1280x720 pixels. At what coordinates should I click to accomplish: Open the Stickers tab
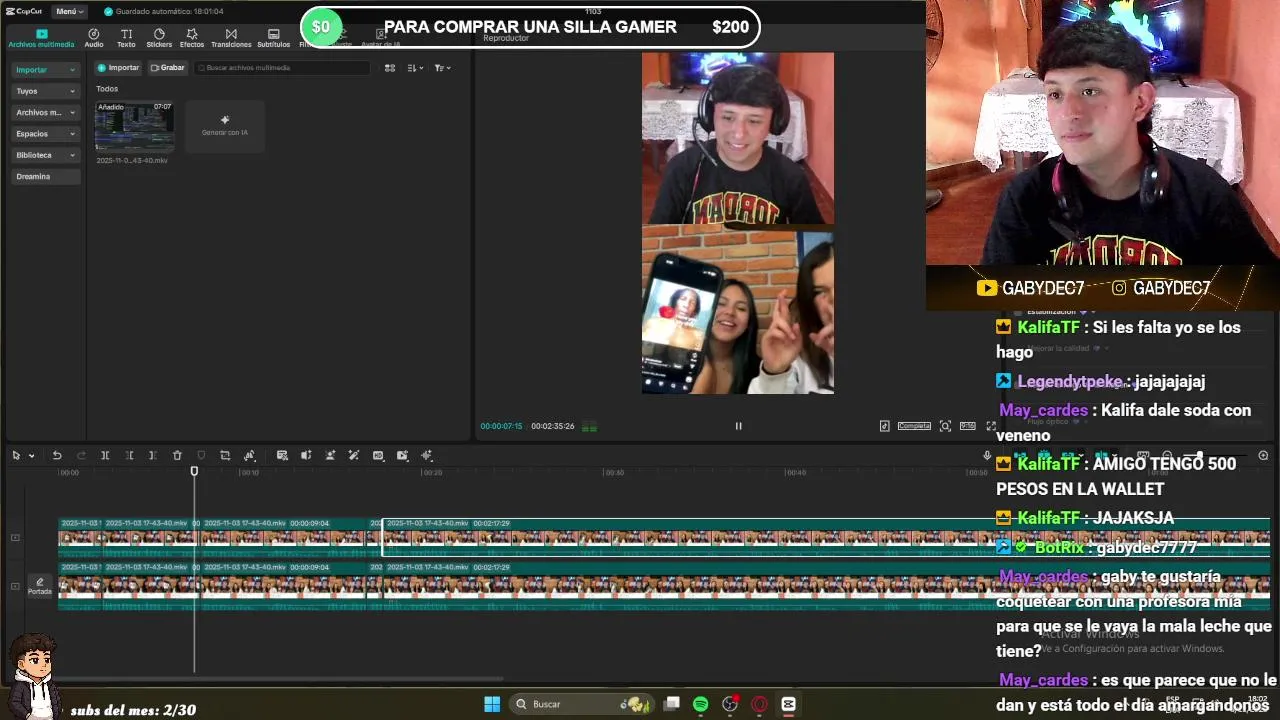click(x=159, y=38)
